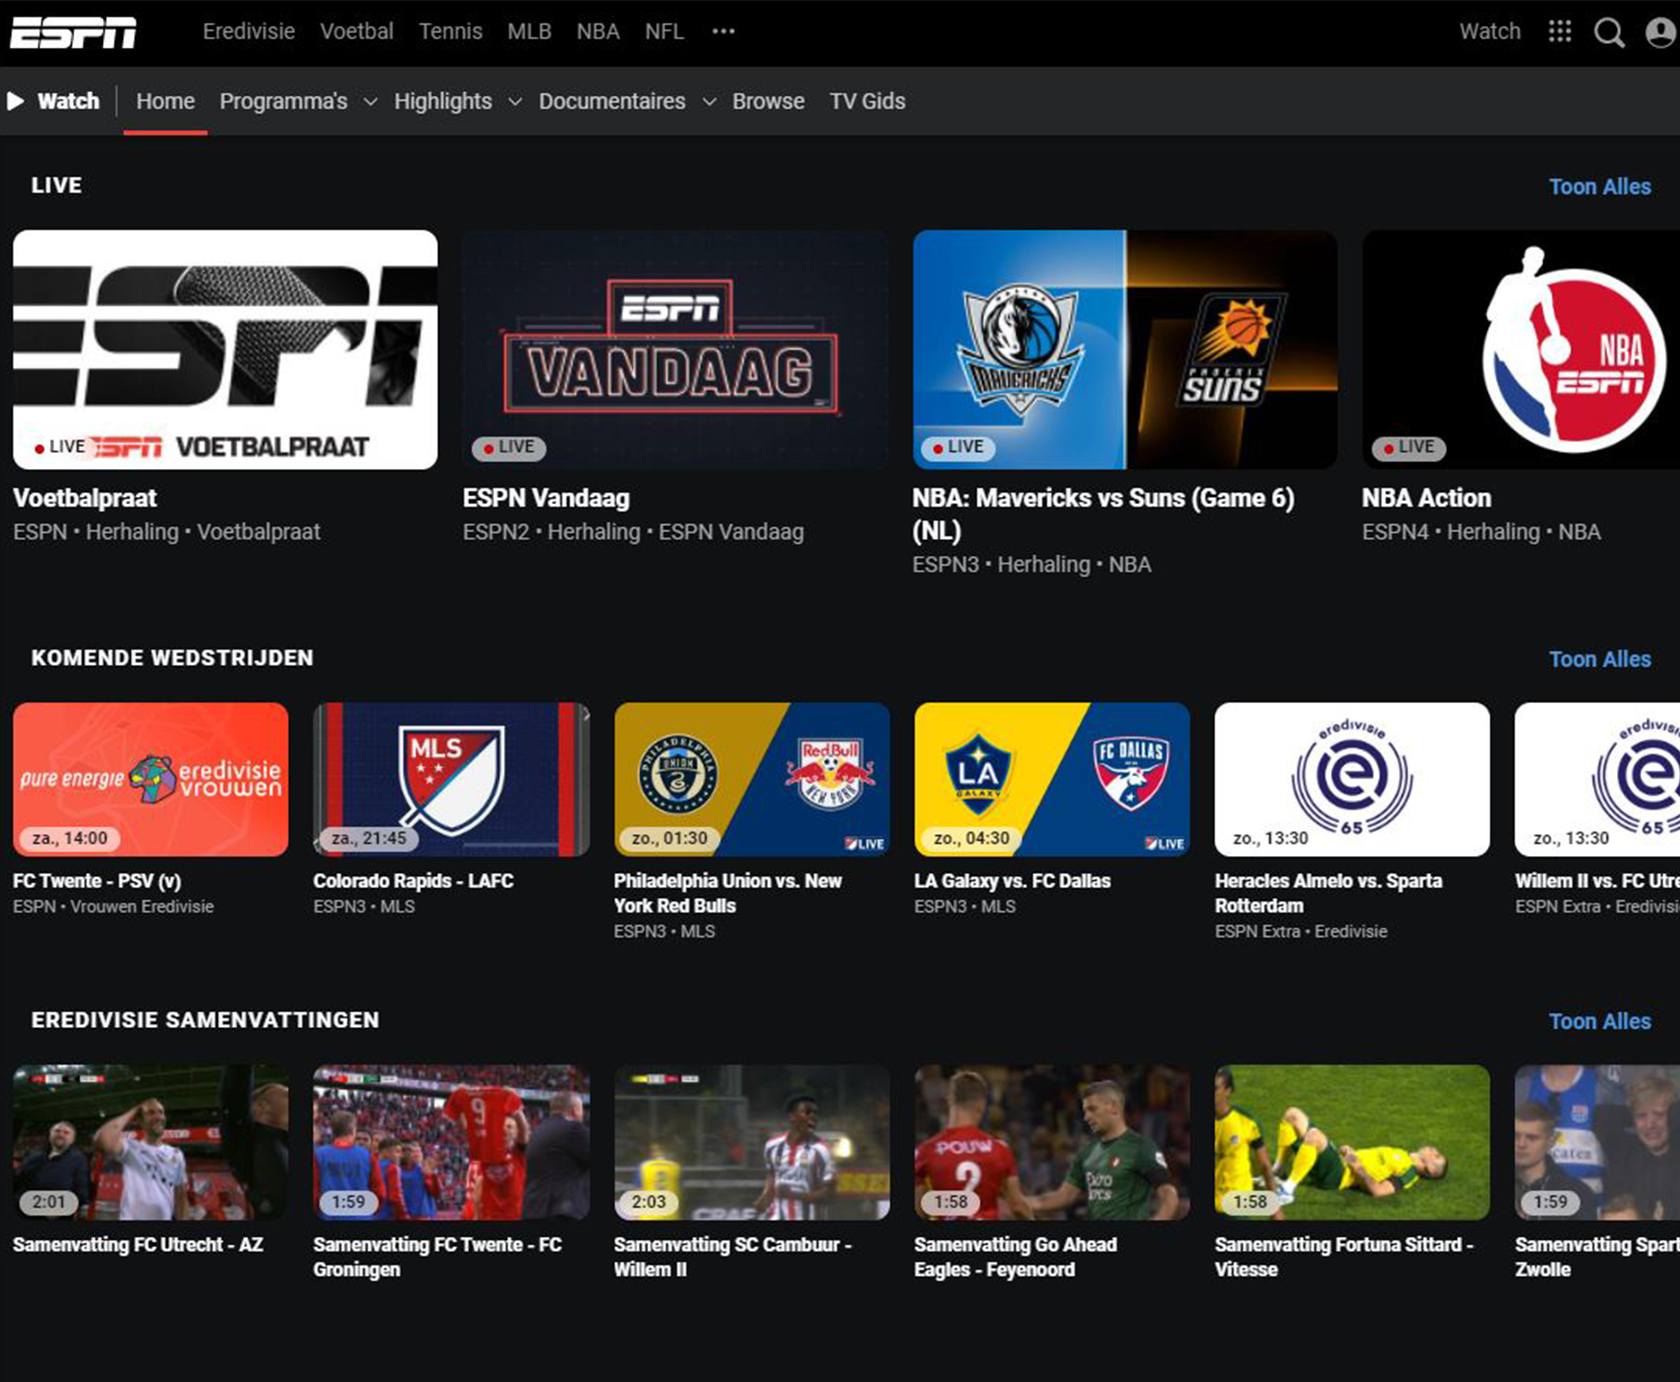Play the Go Ahead Eagles - Feyenoord summary
This screenshot has width=1680, height=1382.
1052,1142
